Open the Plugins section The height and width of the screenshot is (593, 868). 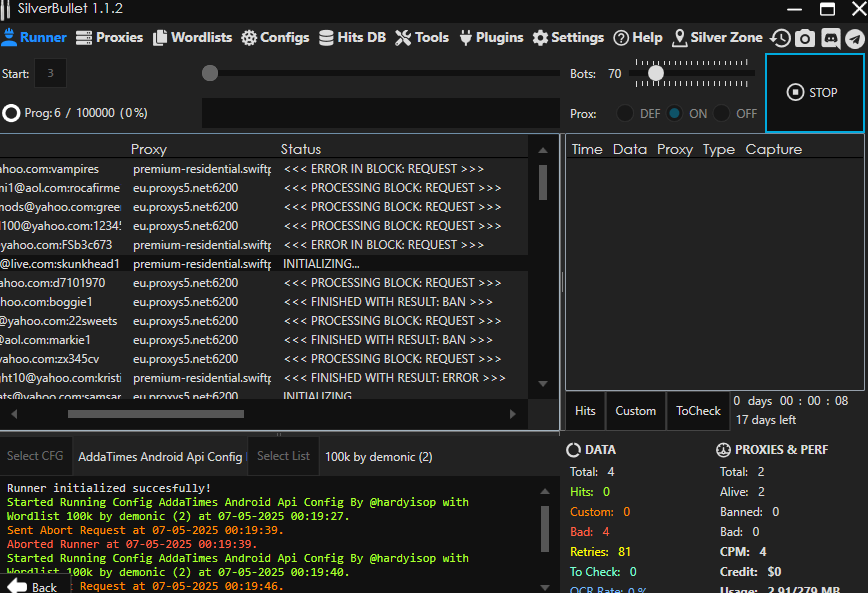(x=492, y=38)
